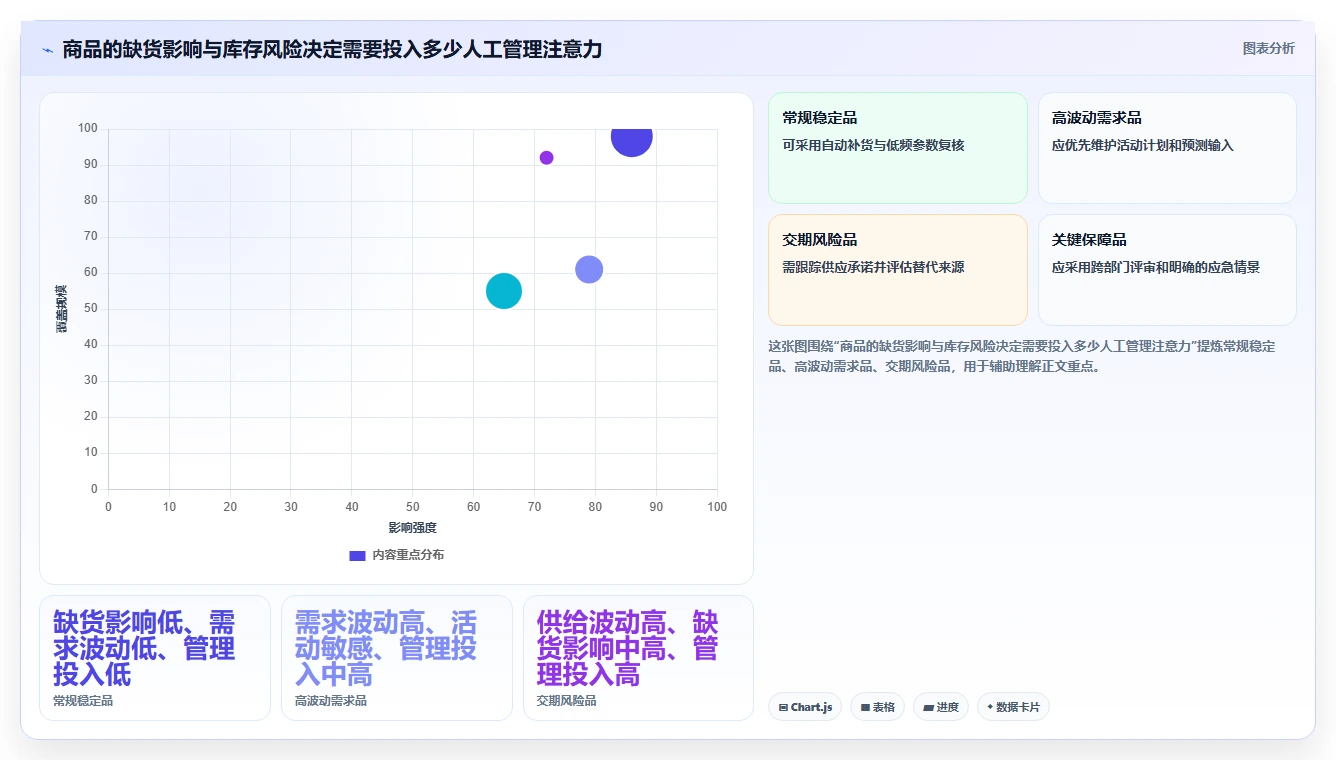
Task: Select the light periwinkle bubble in the chart
Action: 589,269
